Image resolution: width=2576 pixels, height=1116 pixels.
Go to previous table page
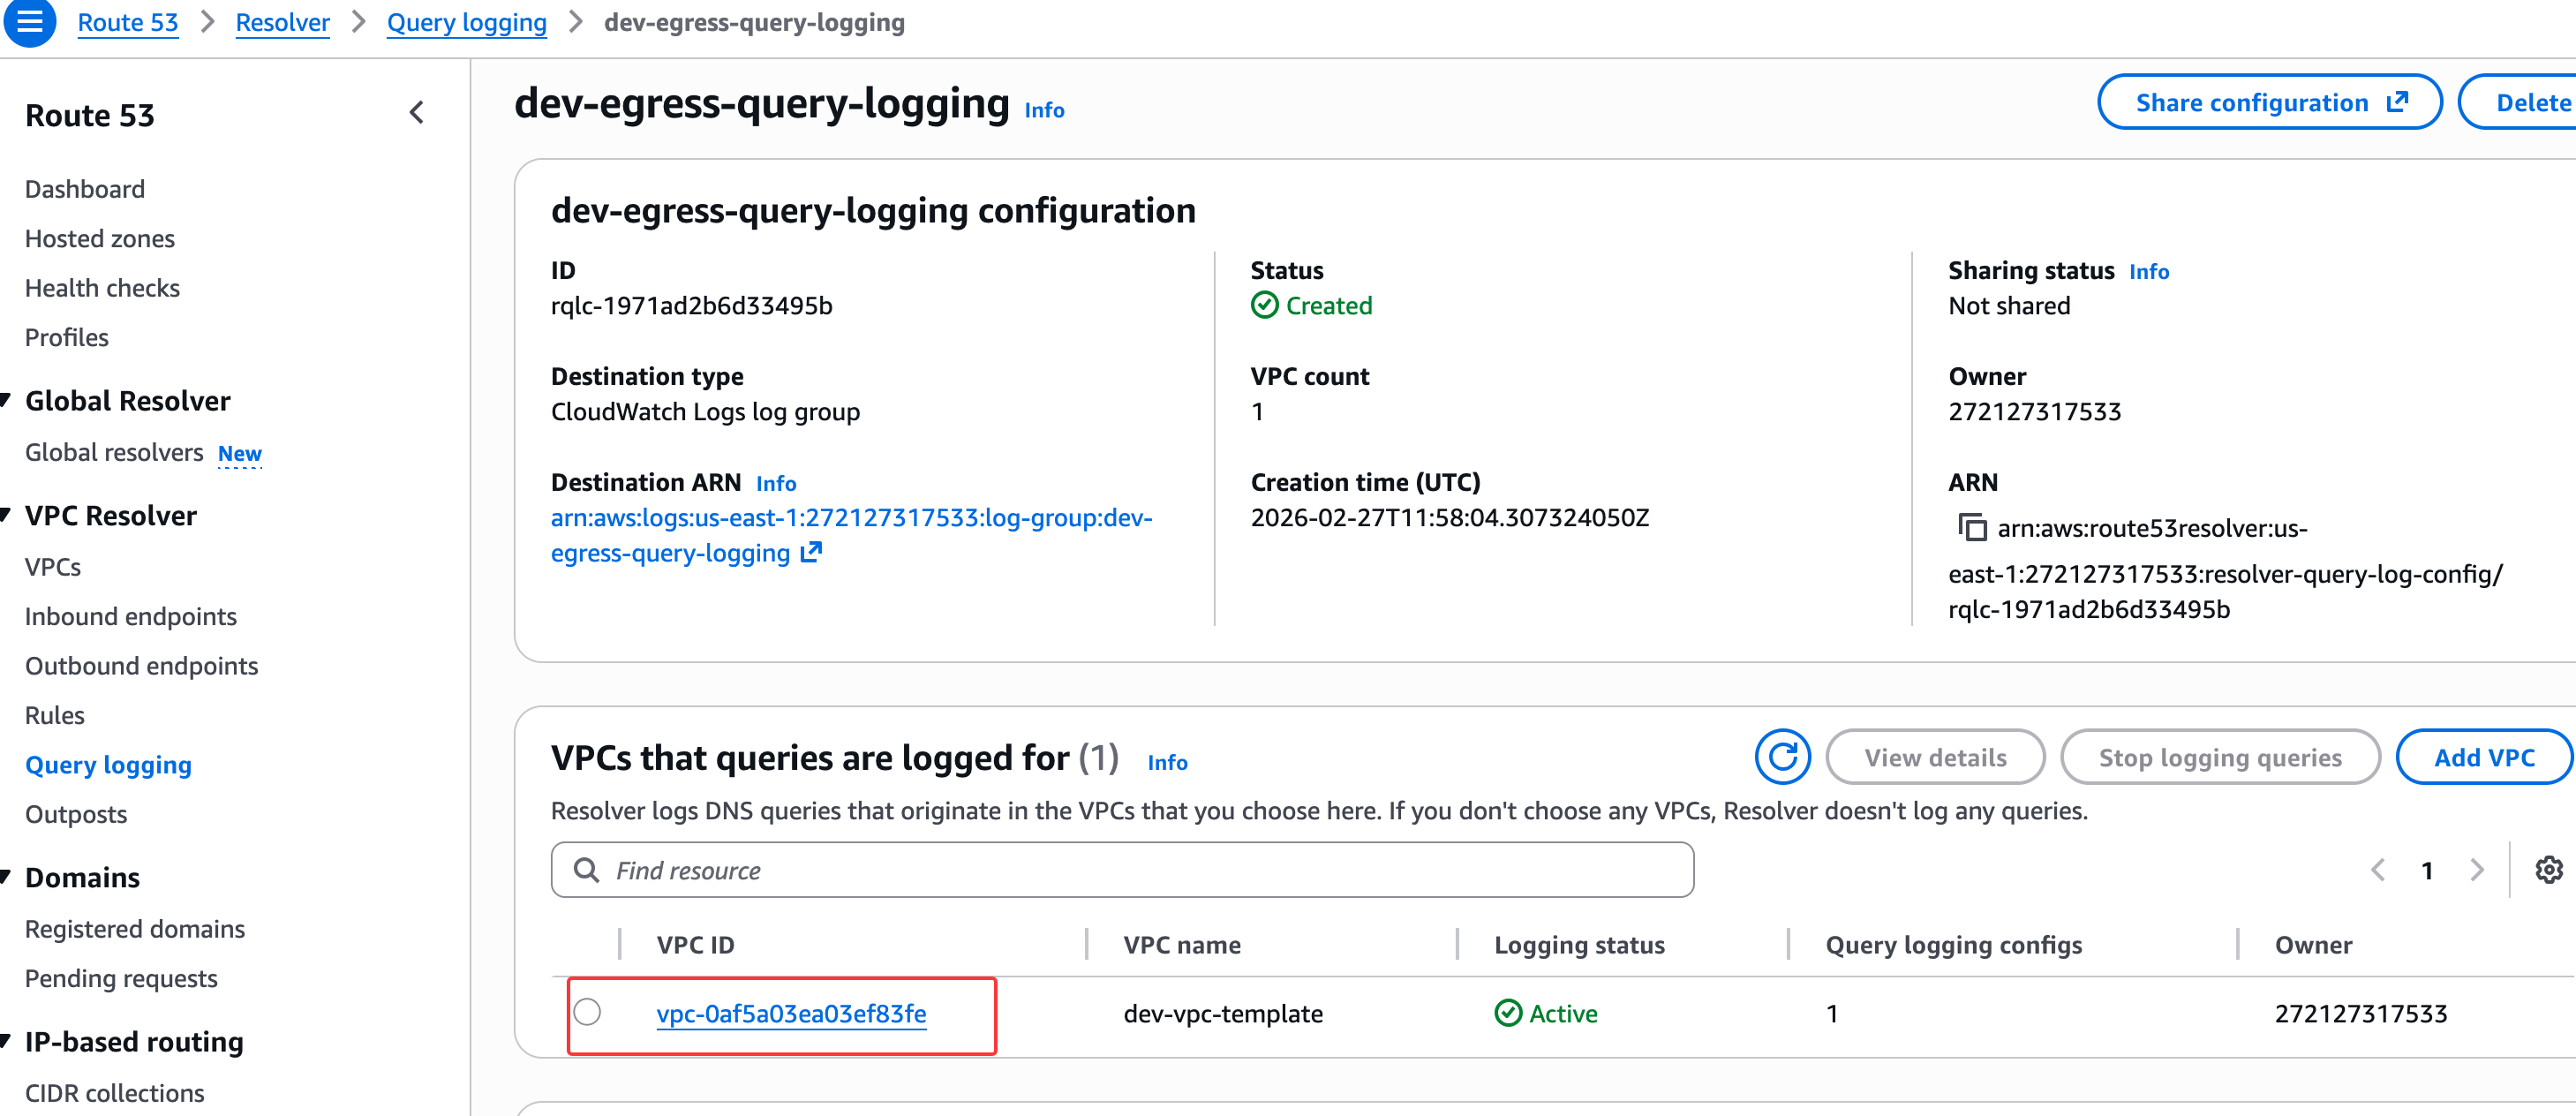coord(2378,870)
